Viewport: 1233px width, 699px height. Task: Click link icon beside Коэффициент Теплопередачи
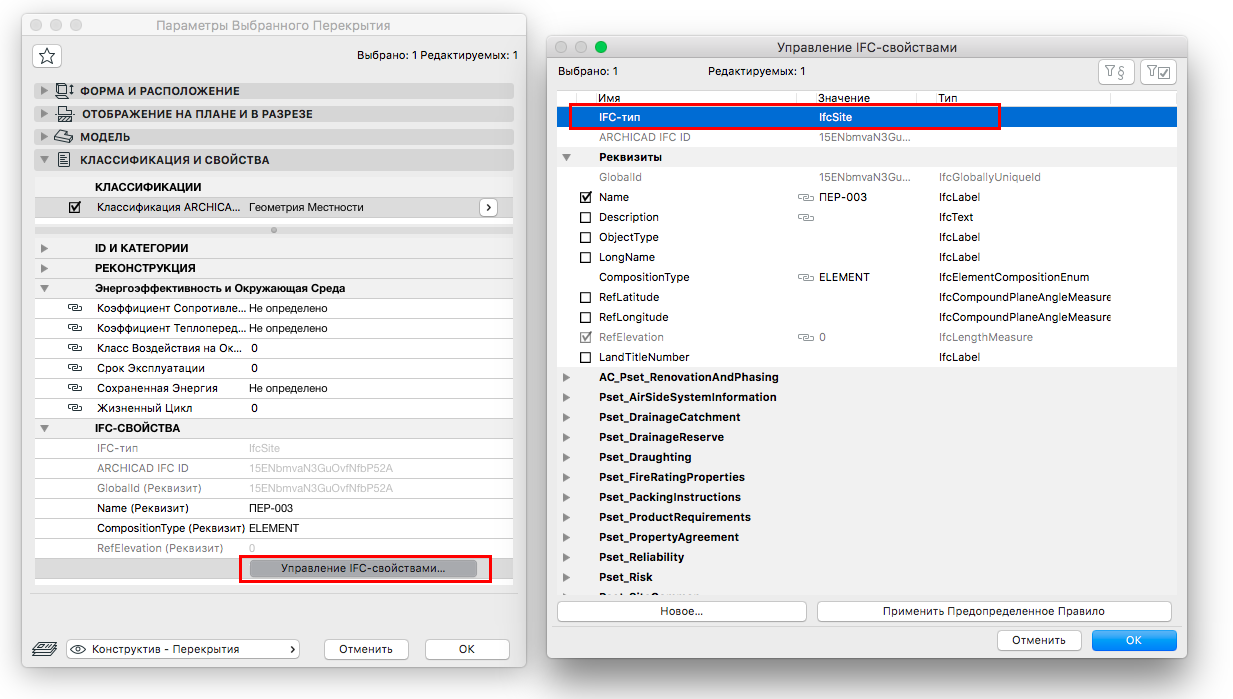74,328
